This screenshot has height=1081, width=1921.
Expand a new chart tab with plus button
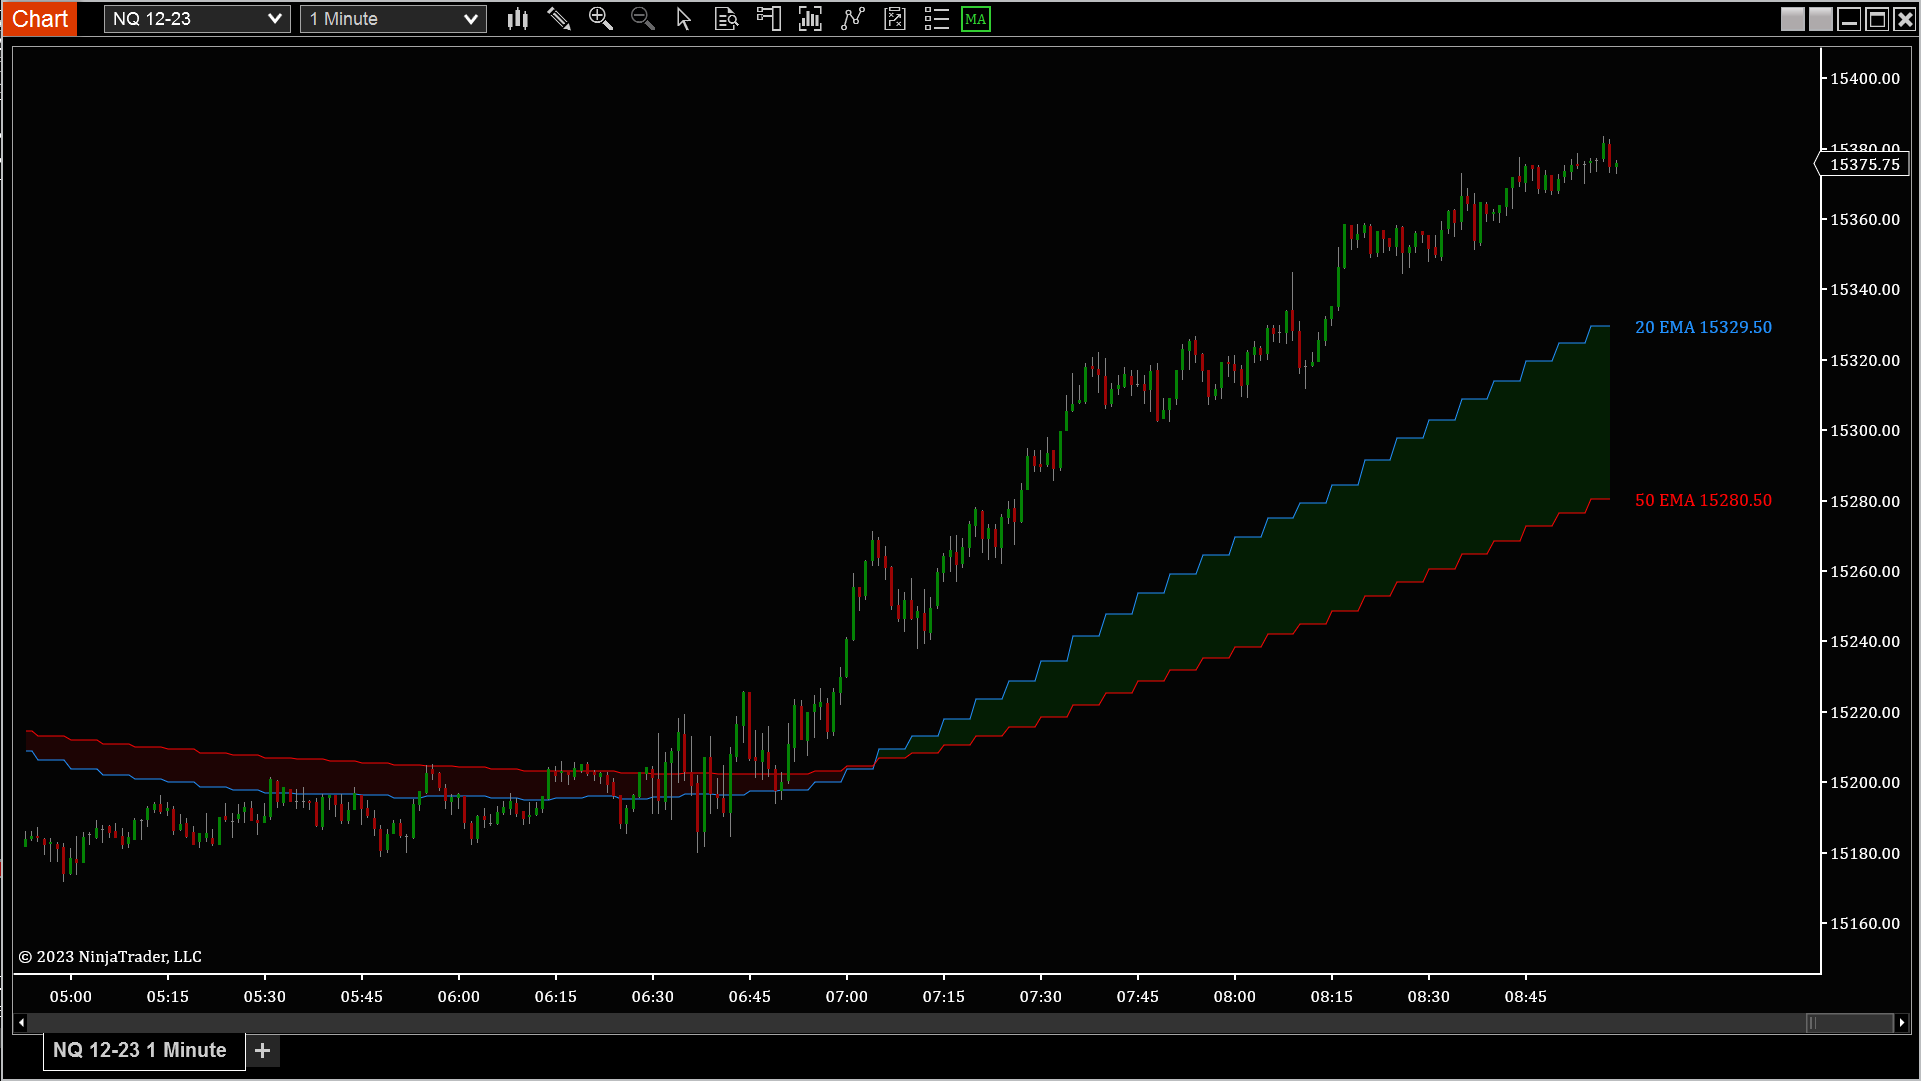pyautogui.click(x=262, y=1051)
